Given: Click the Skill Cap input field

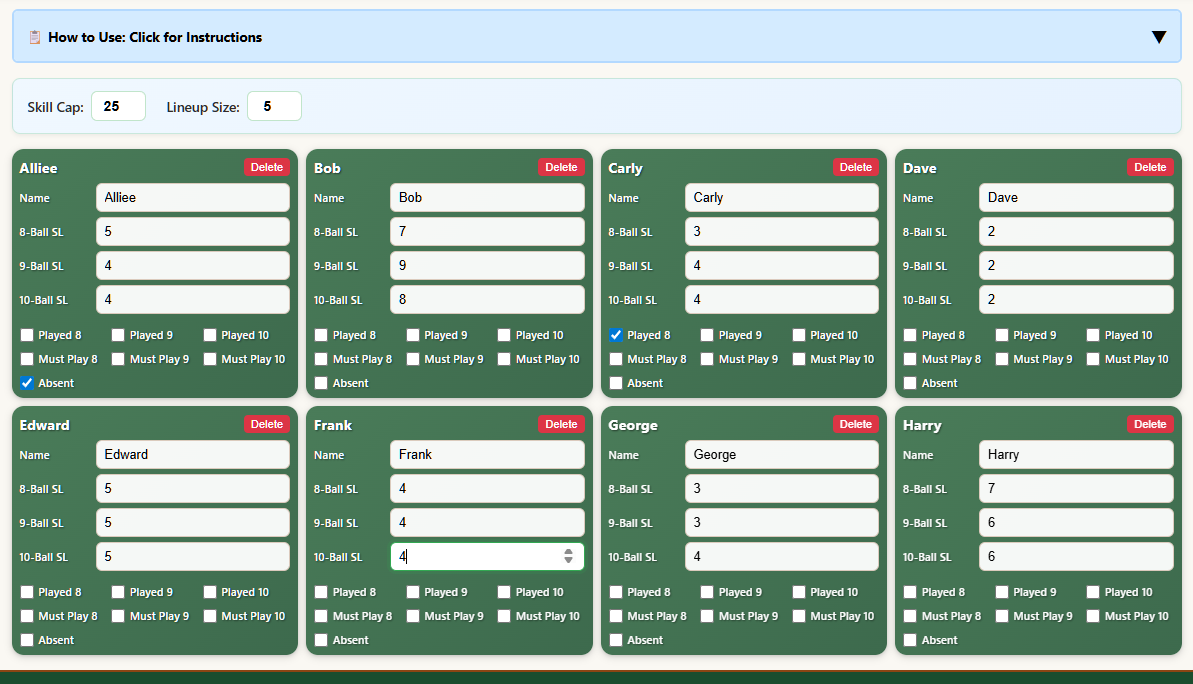Looking at the screenshot, I should click(118, 106).
